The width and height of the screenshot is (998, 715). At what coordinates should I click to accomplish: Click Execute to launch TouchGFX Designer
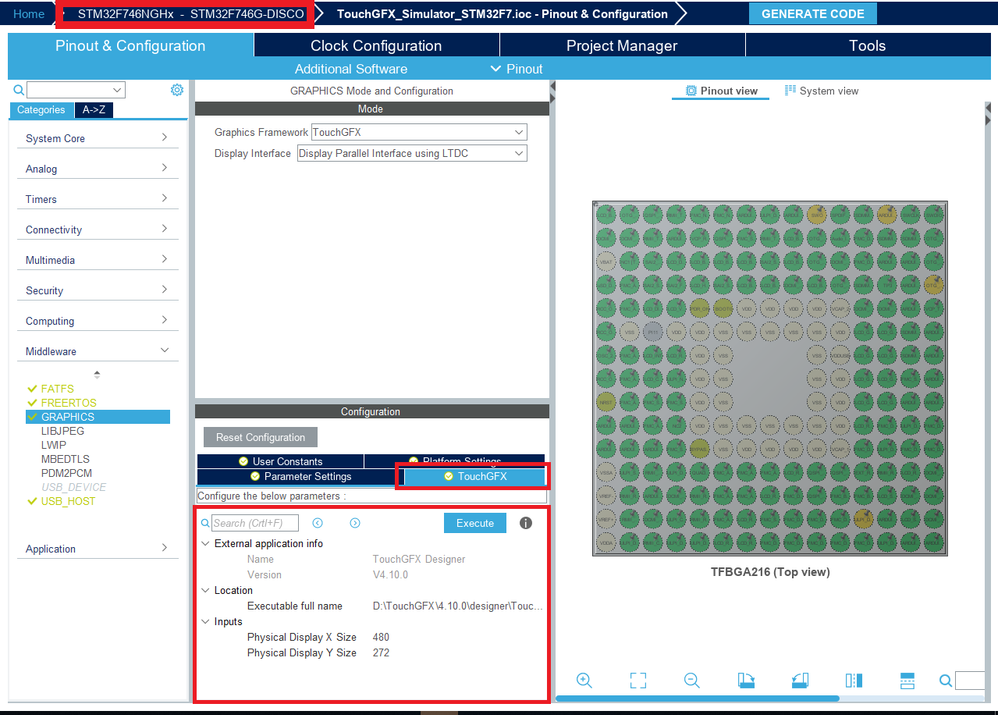(475, 523)
